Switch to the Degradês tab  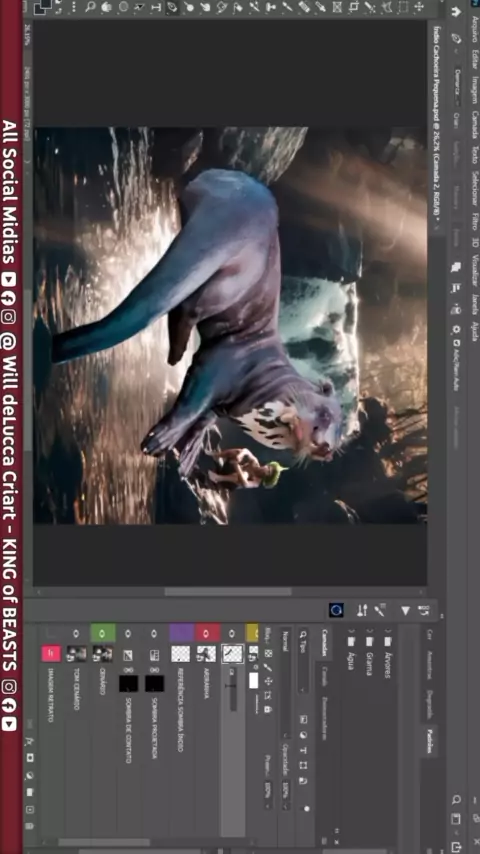click(x=429, y=704)
